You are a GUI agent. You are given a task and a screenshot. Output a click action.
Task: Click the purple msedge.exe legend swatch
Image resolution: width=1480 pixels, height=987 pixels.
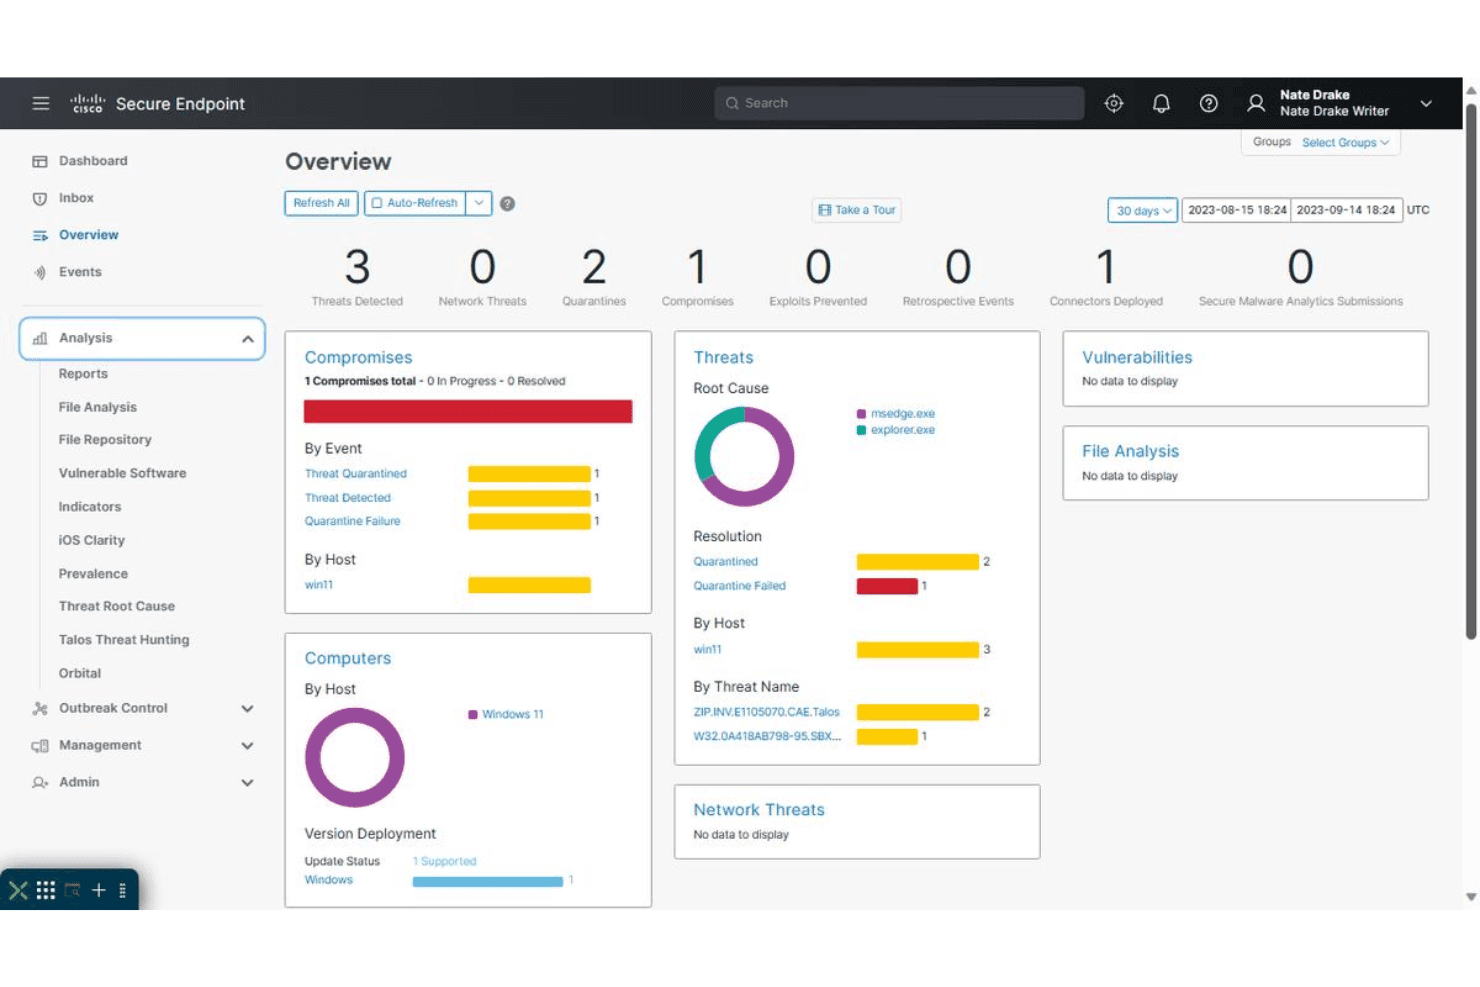point(861,414)
